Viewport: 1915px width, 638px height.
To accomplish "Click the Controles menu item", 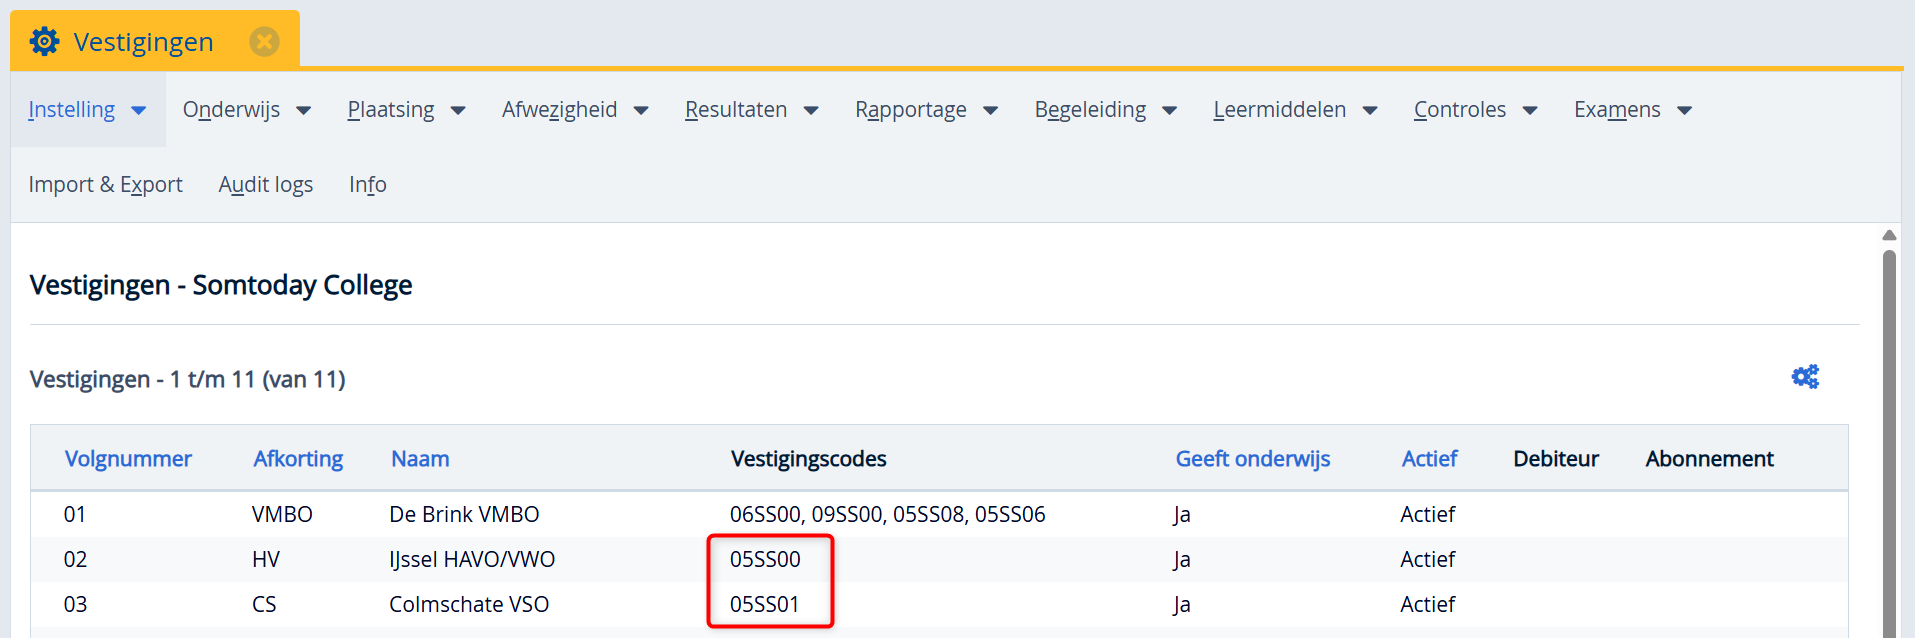I will point(1474,110).
